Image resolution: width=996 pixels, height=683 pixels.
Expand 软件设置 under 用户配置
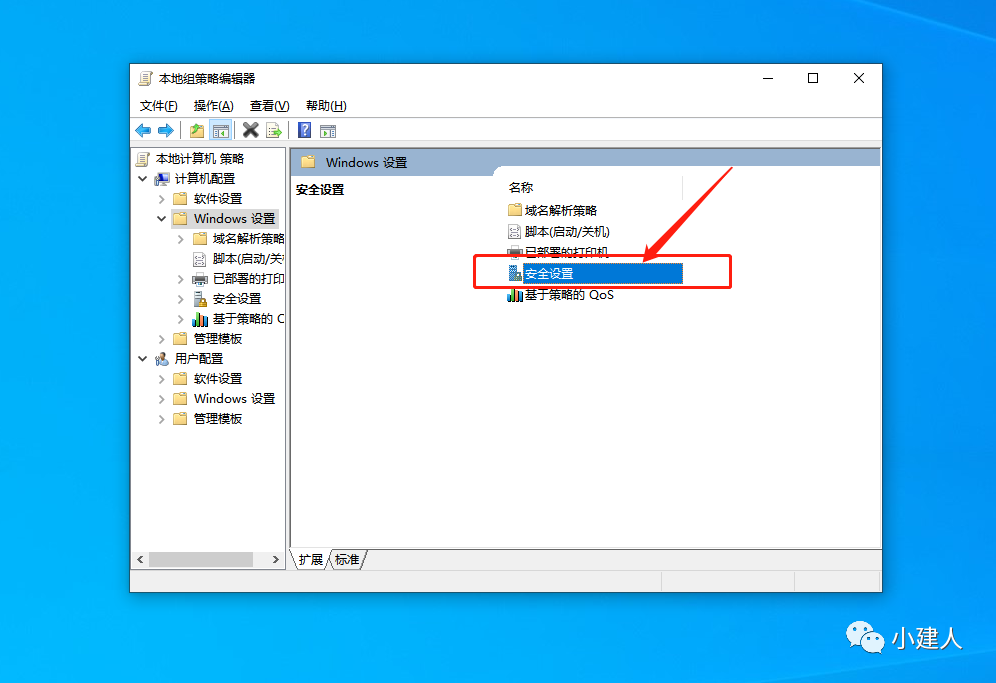161,379
